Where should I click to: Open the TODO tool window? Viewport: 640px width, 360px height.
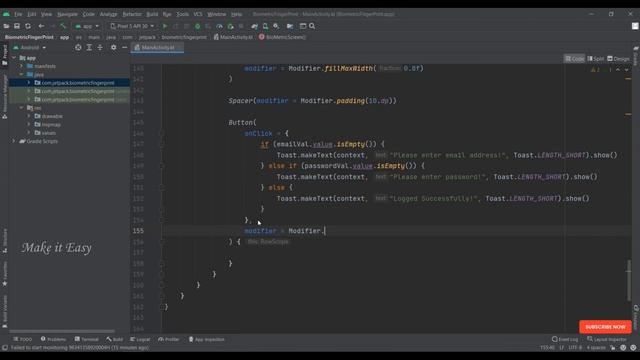(x=22, y=339)
